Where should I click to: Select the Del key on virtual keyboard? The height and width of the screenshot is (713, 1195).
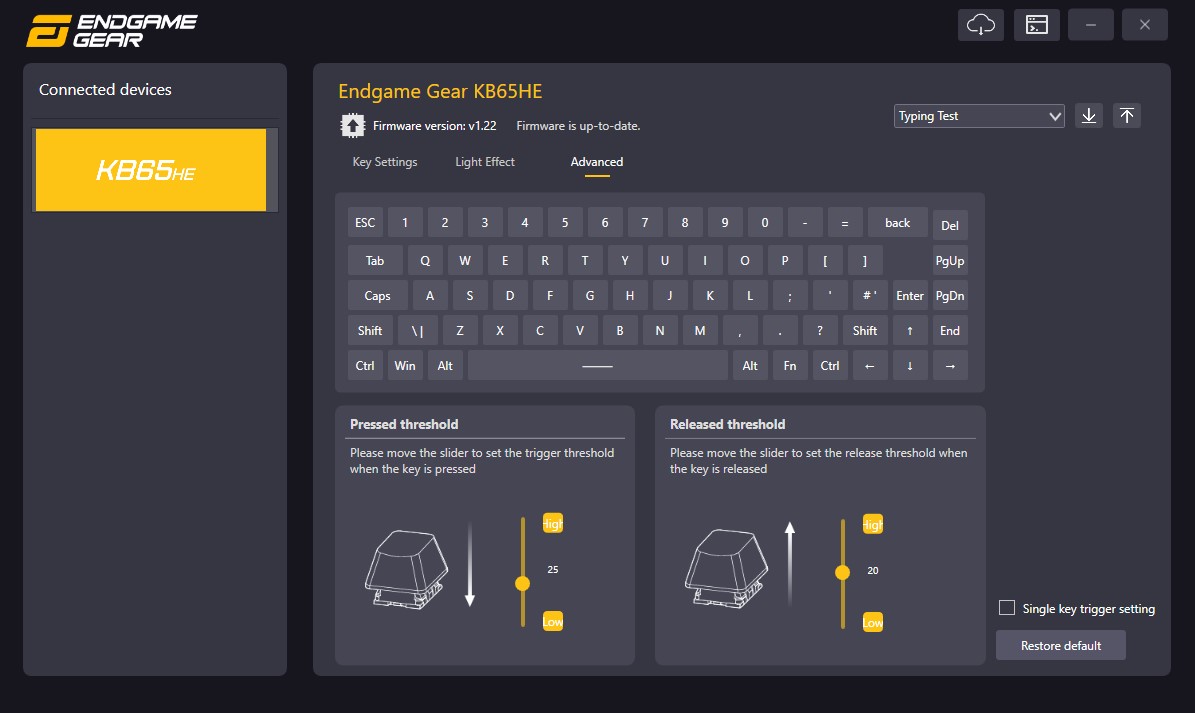(950, 225)
